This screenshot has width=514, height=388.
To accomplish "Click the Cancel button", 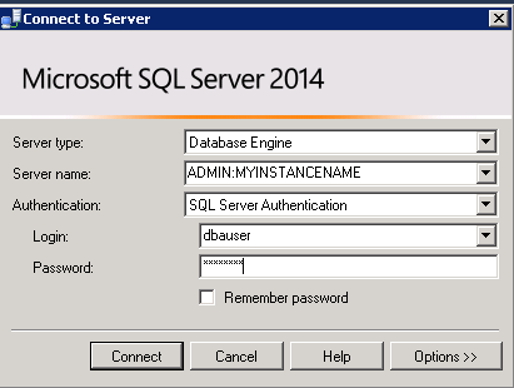I will point(236,356).
